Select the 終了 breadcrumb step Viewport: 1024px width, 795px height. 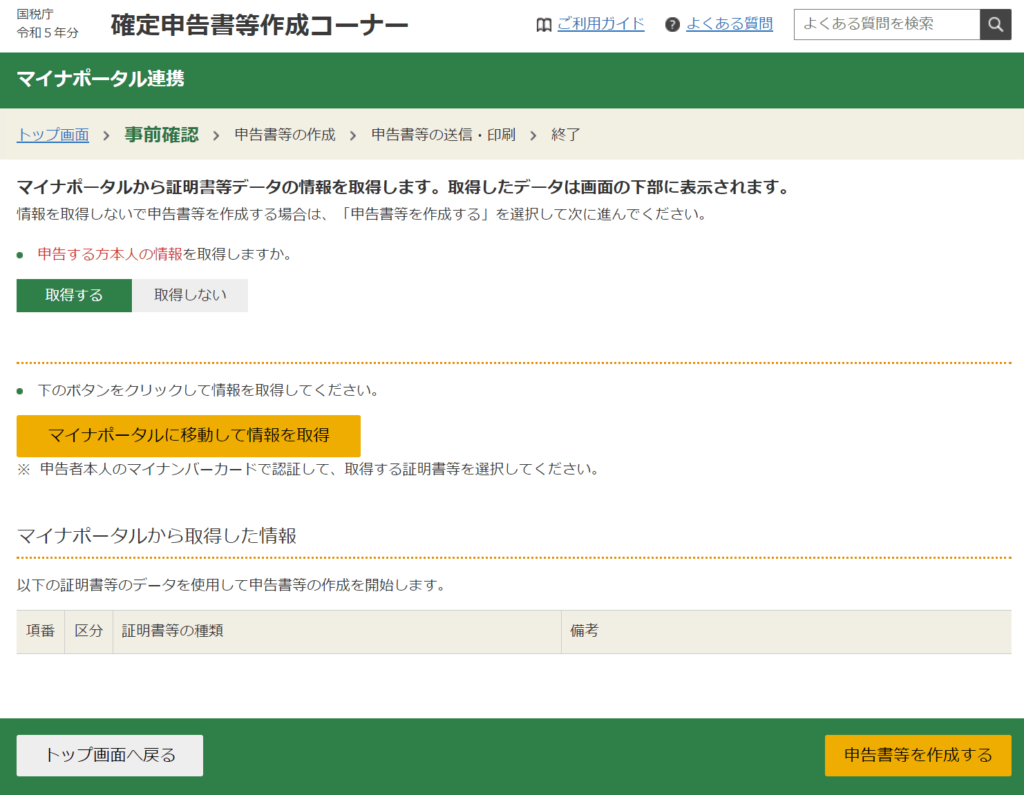pos(566,135)
